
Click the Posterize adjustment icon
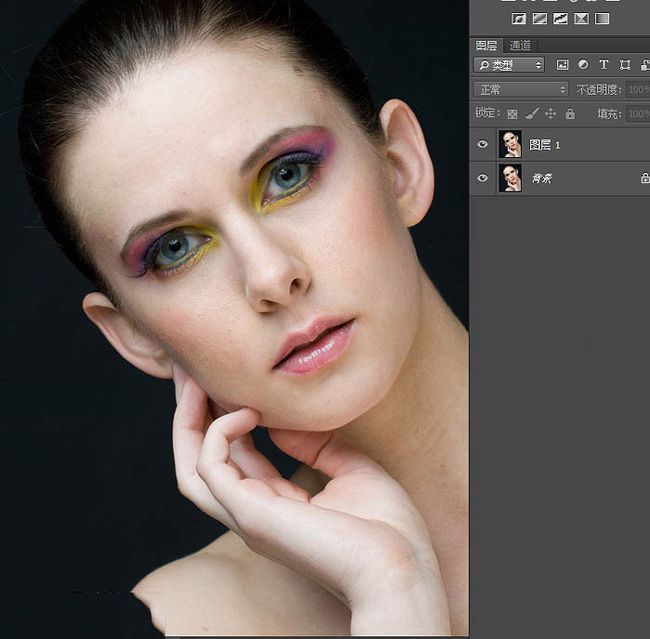pos(540,19)
